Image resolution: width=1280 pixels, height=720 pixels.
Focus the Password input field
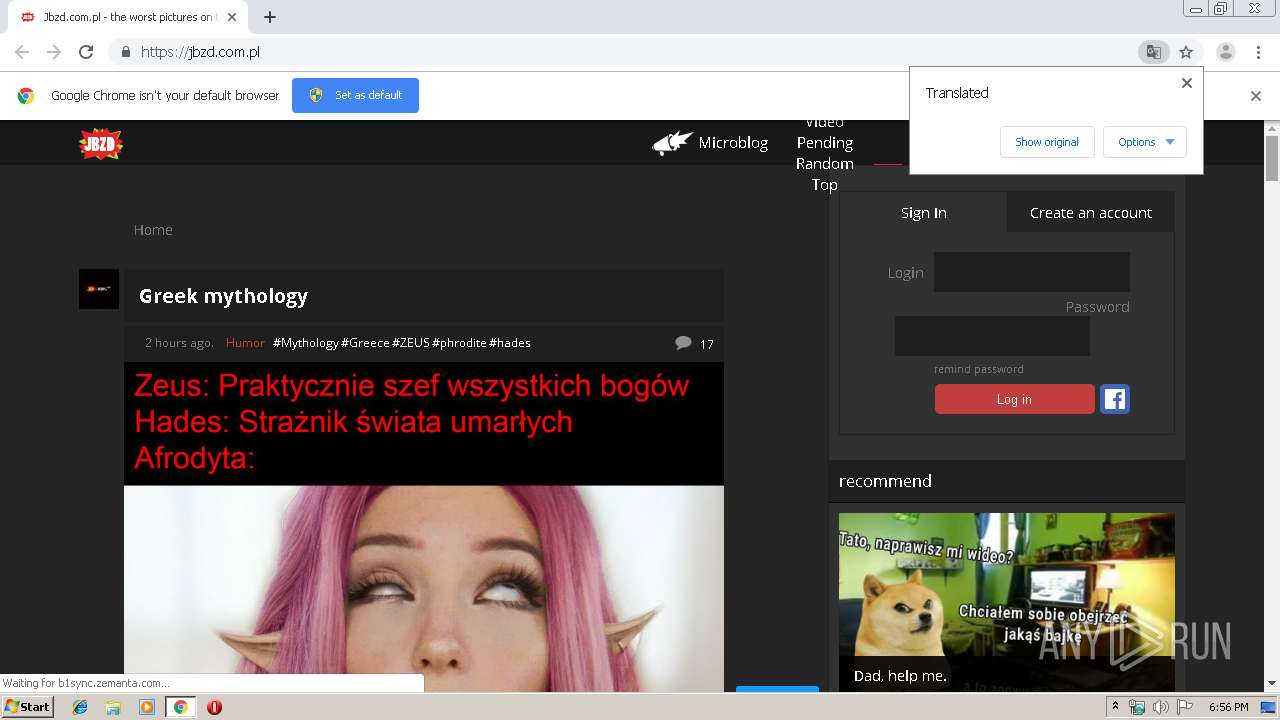(992, 336)
